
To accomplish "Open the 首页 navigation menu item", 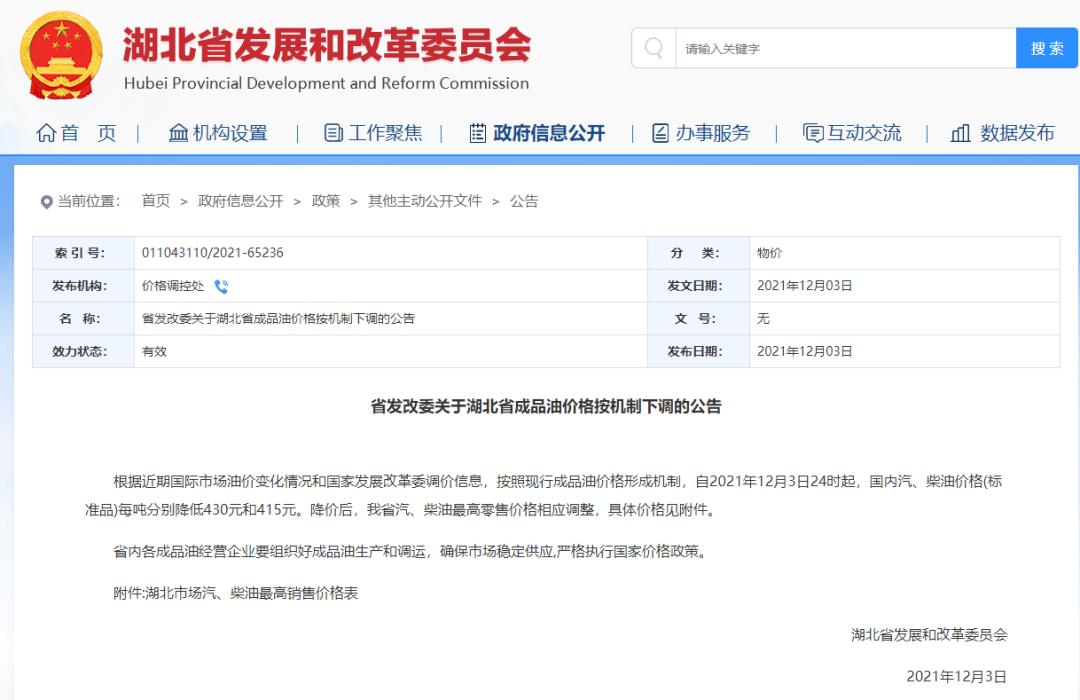I will 88,132.
